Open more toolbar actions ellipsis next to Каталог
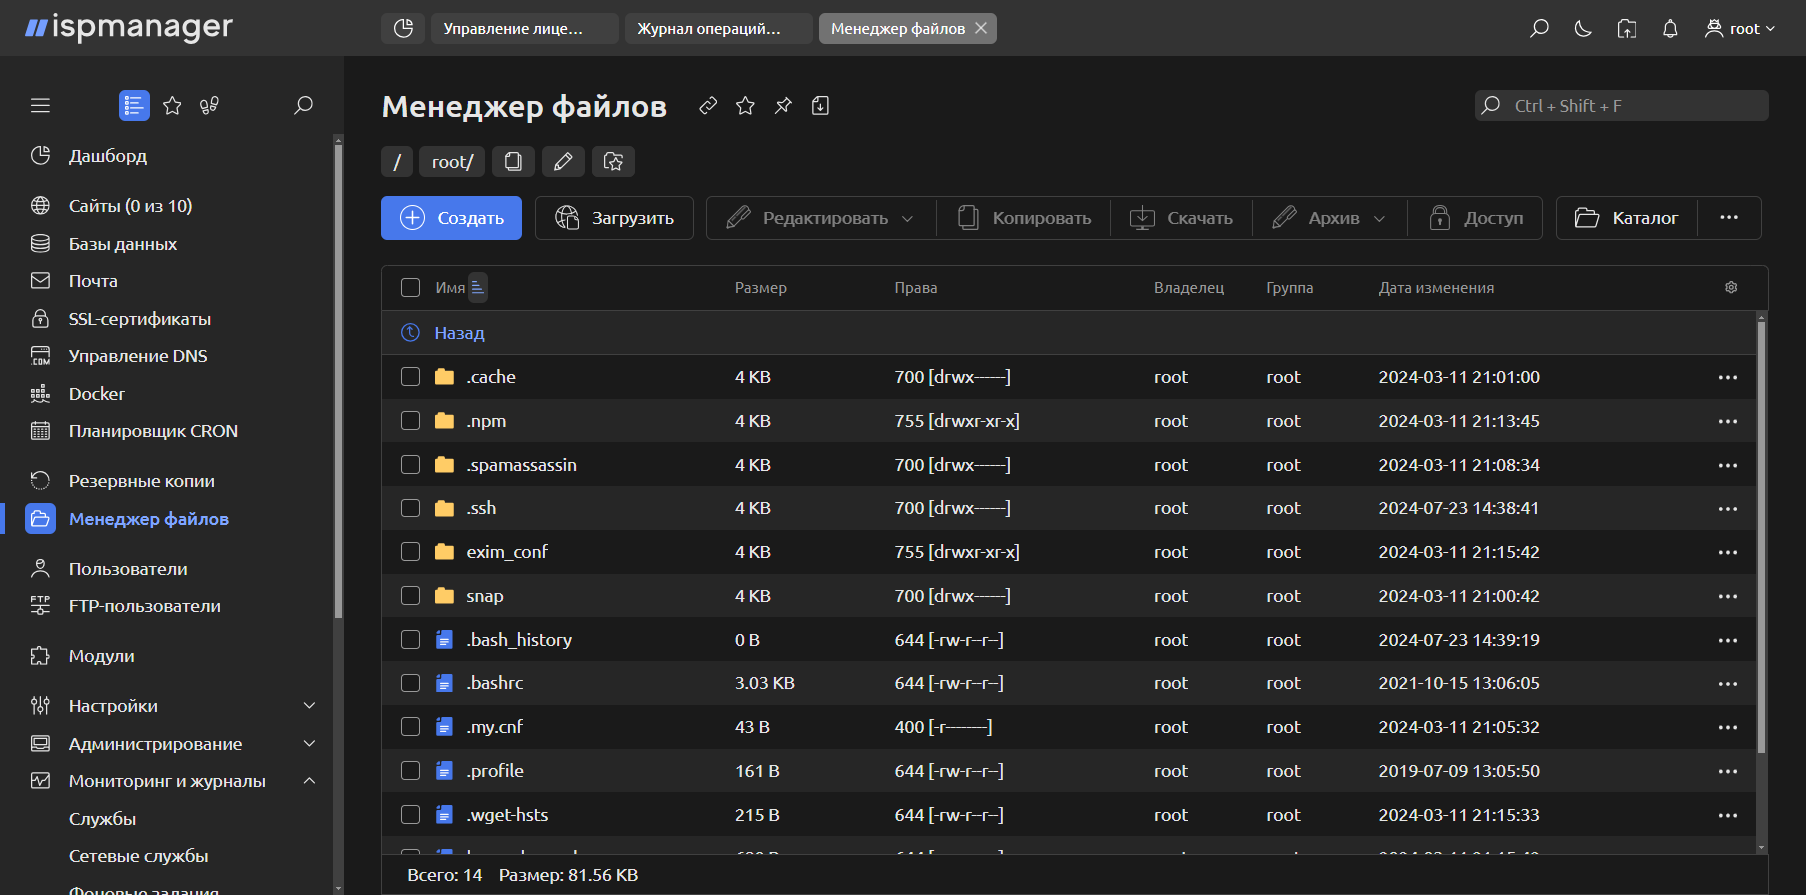1806x895 pixels. click(1729, 218)
